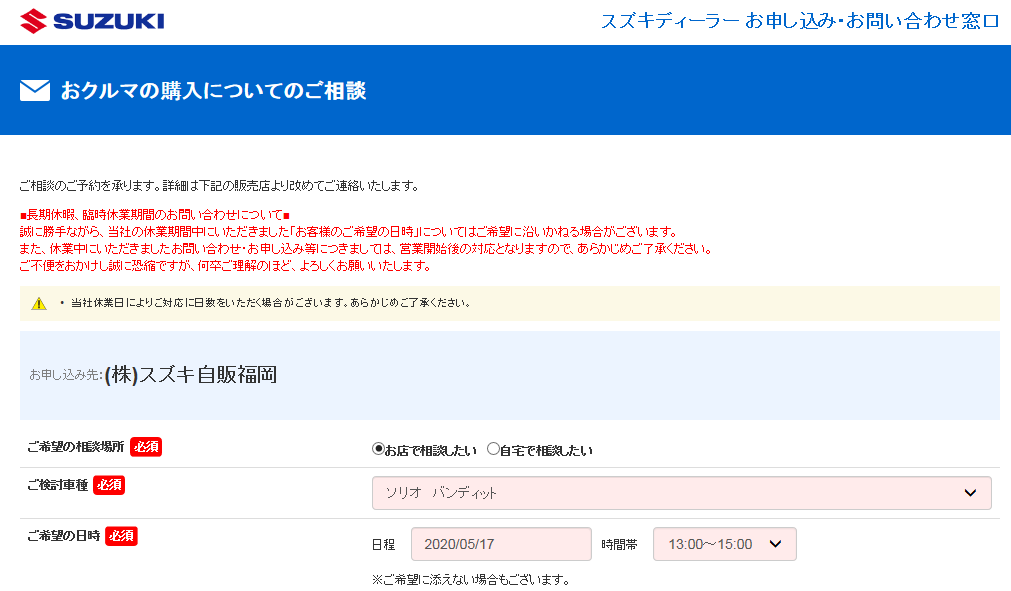Click the ご希望の相談場所 label

point(75,447)
